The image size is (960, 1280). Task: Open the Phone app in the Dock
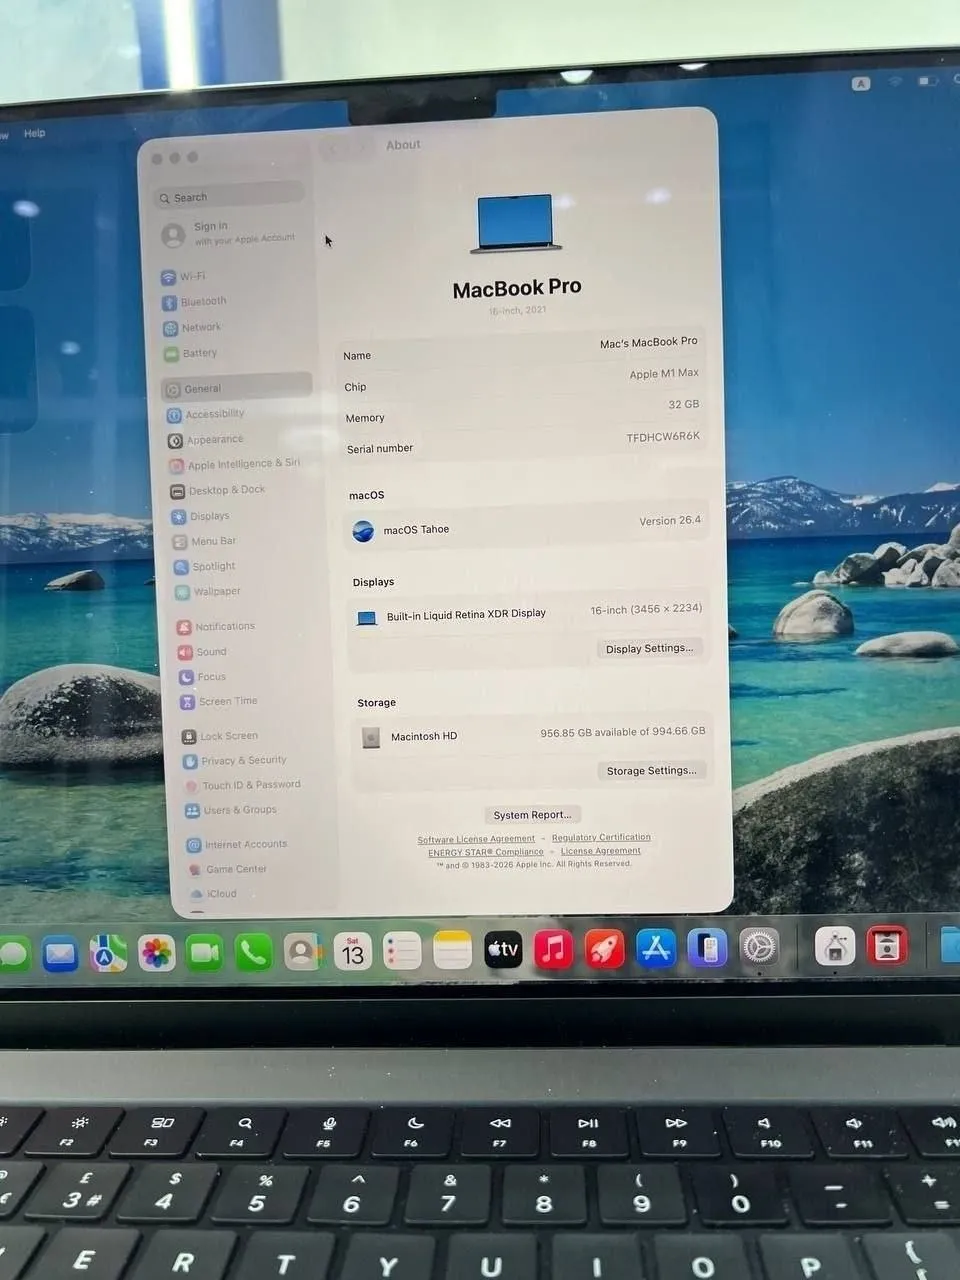coord(253,953)
